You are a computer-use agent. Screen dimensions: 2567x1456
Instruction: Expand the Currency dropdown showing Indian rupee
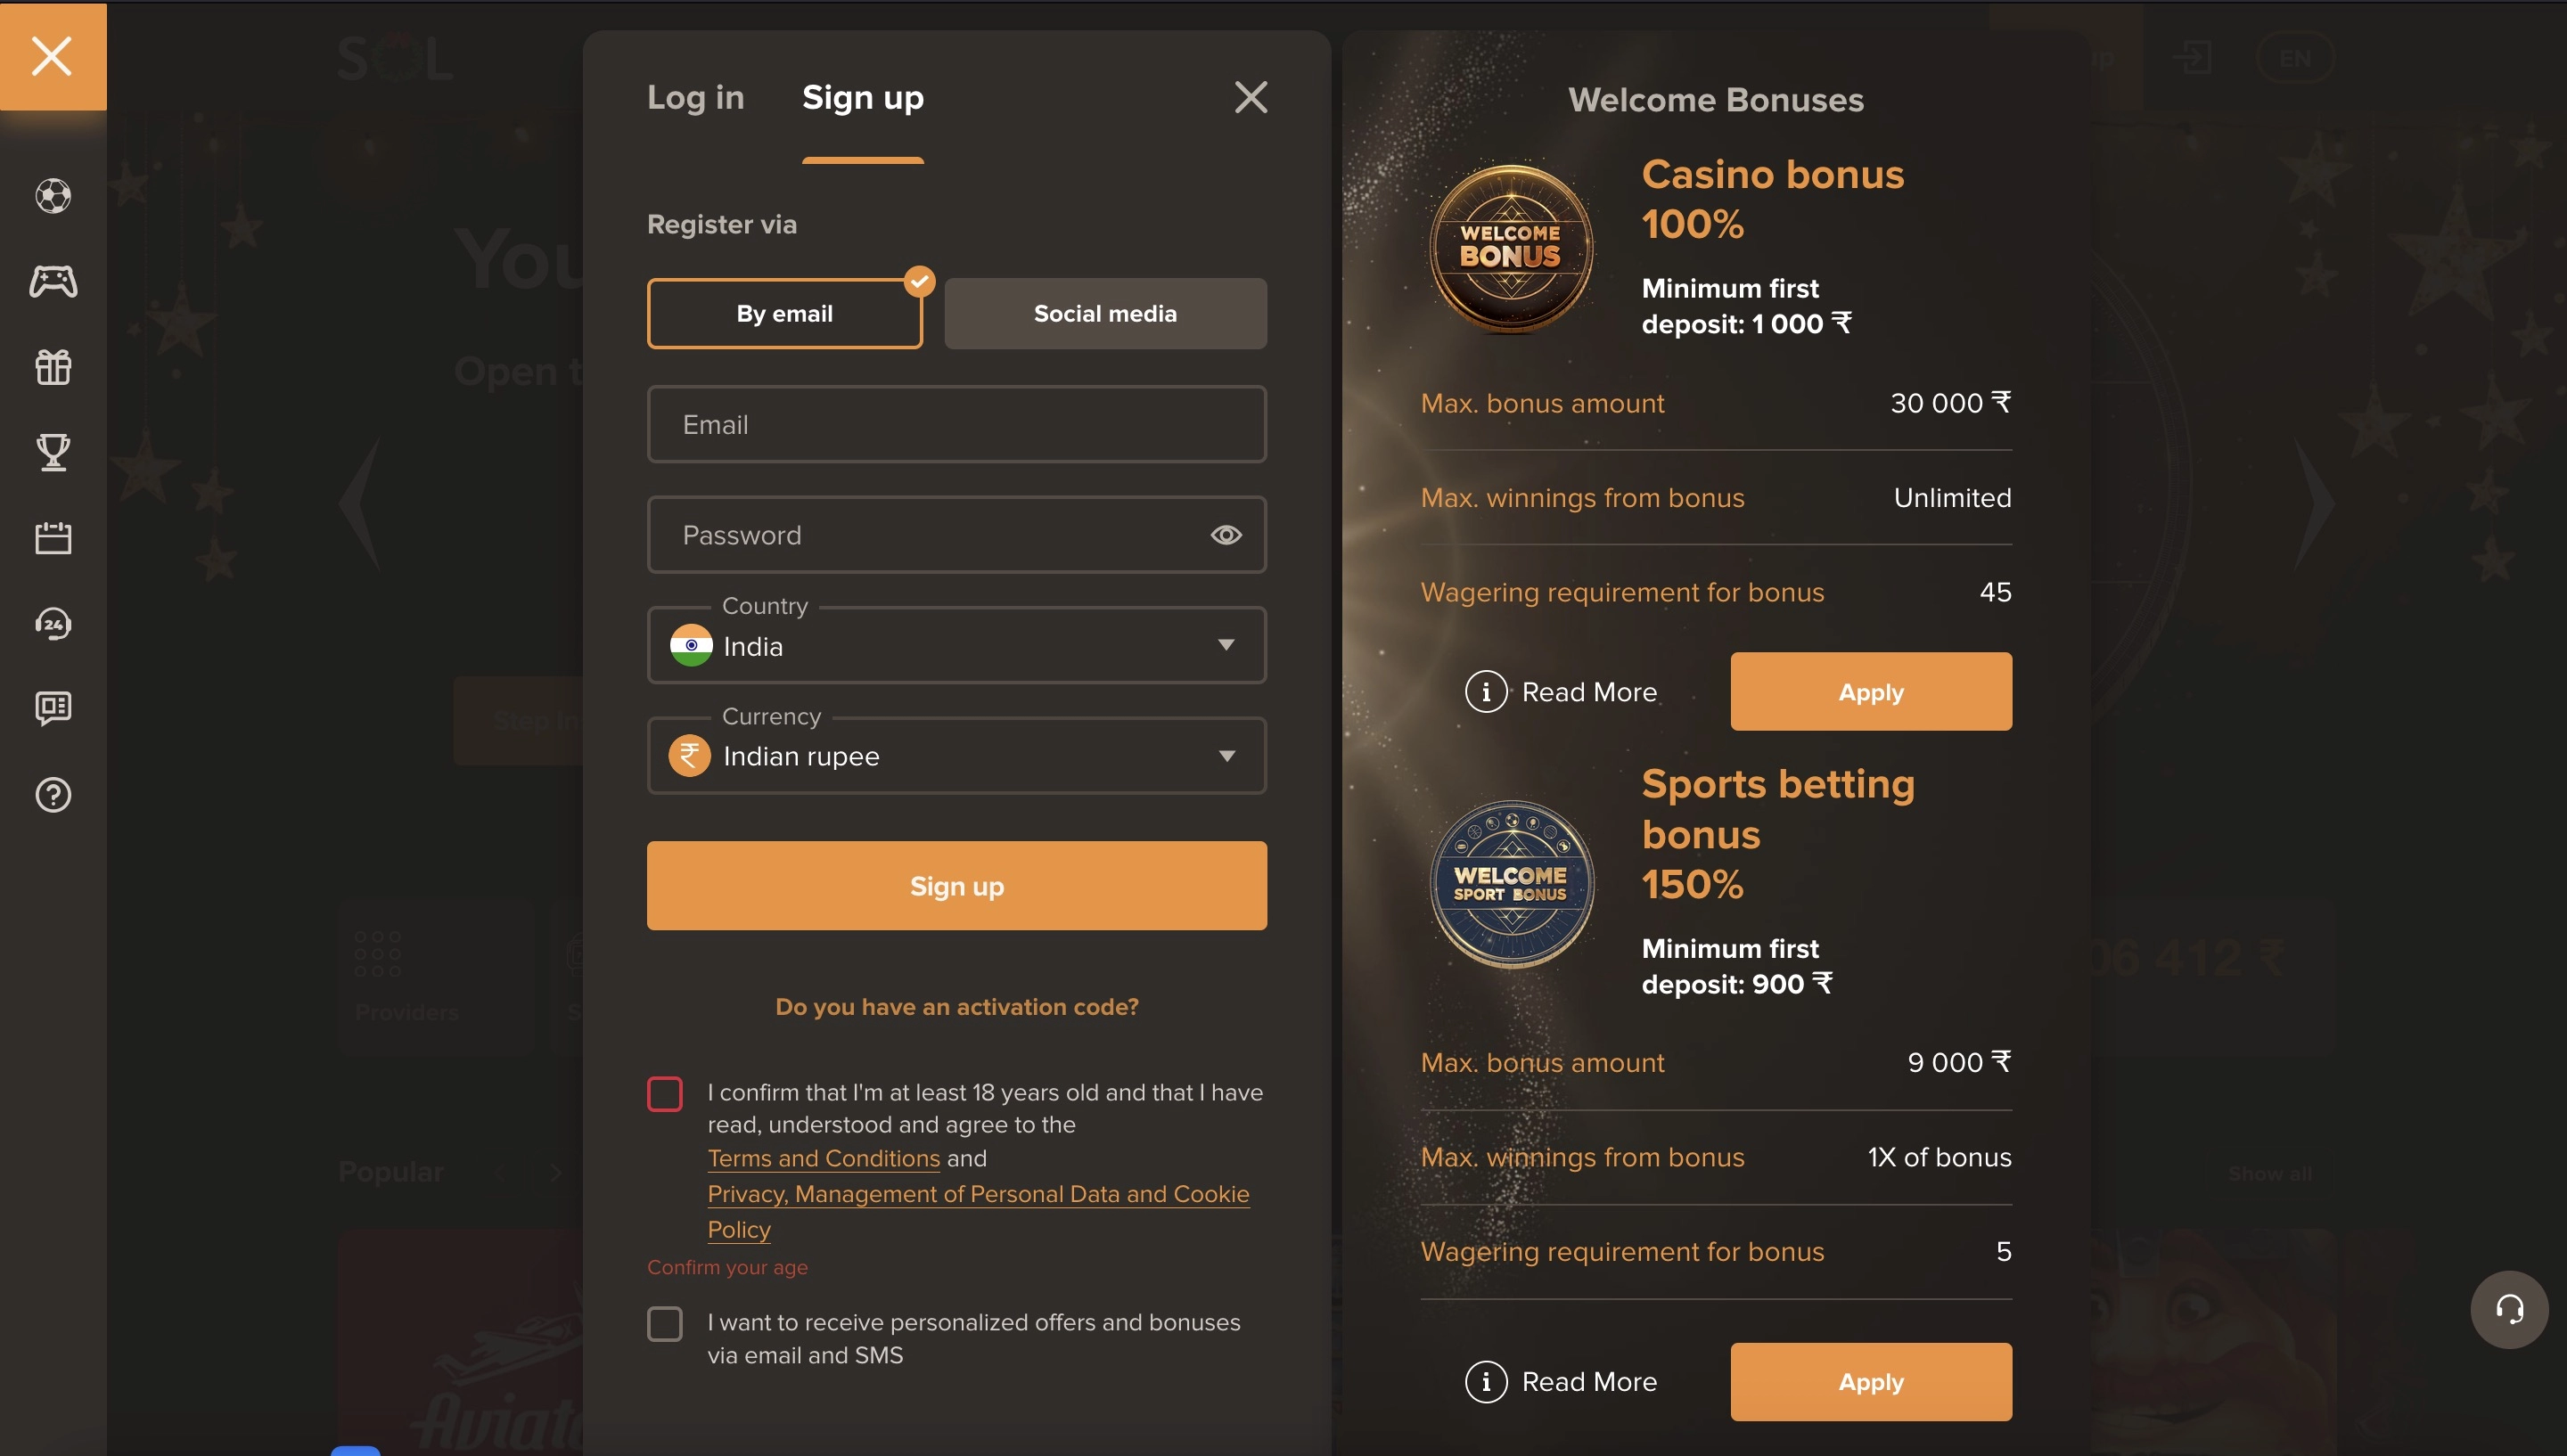point(956,755)
